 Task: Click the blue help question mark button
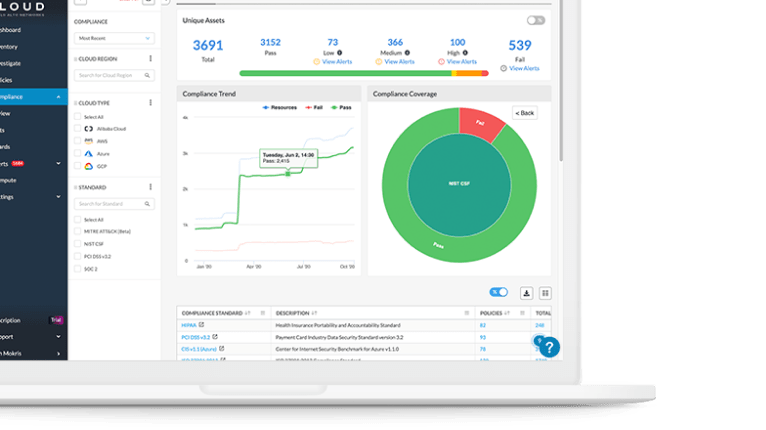[550, 348]
